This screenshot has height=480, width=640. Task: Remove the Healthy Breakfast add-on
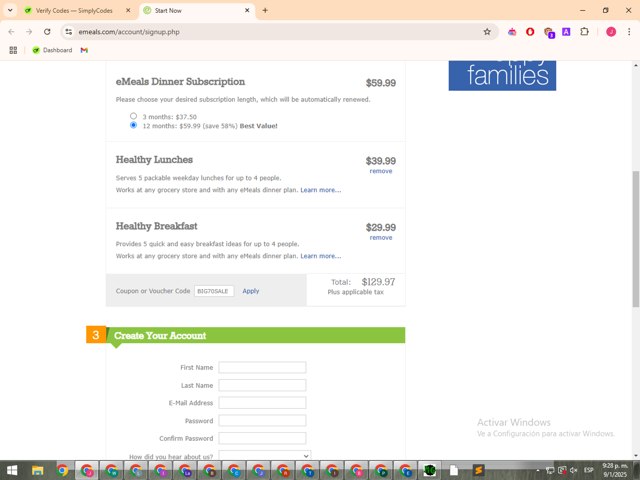click(x=381, y=238)
